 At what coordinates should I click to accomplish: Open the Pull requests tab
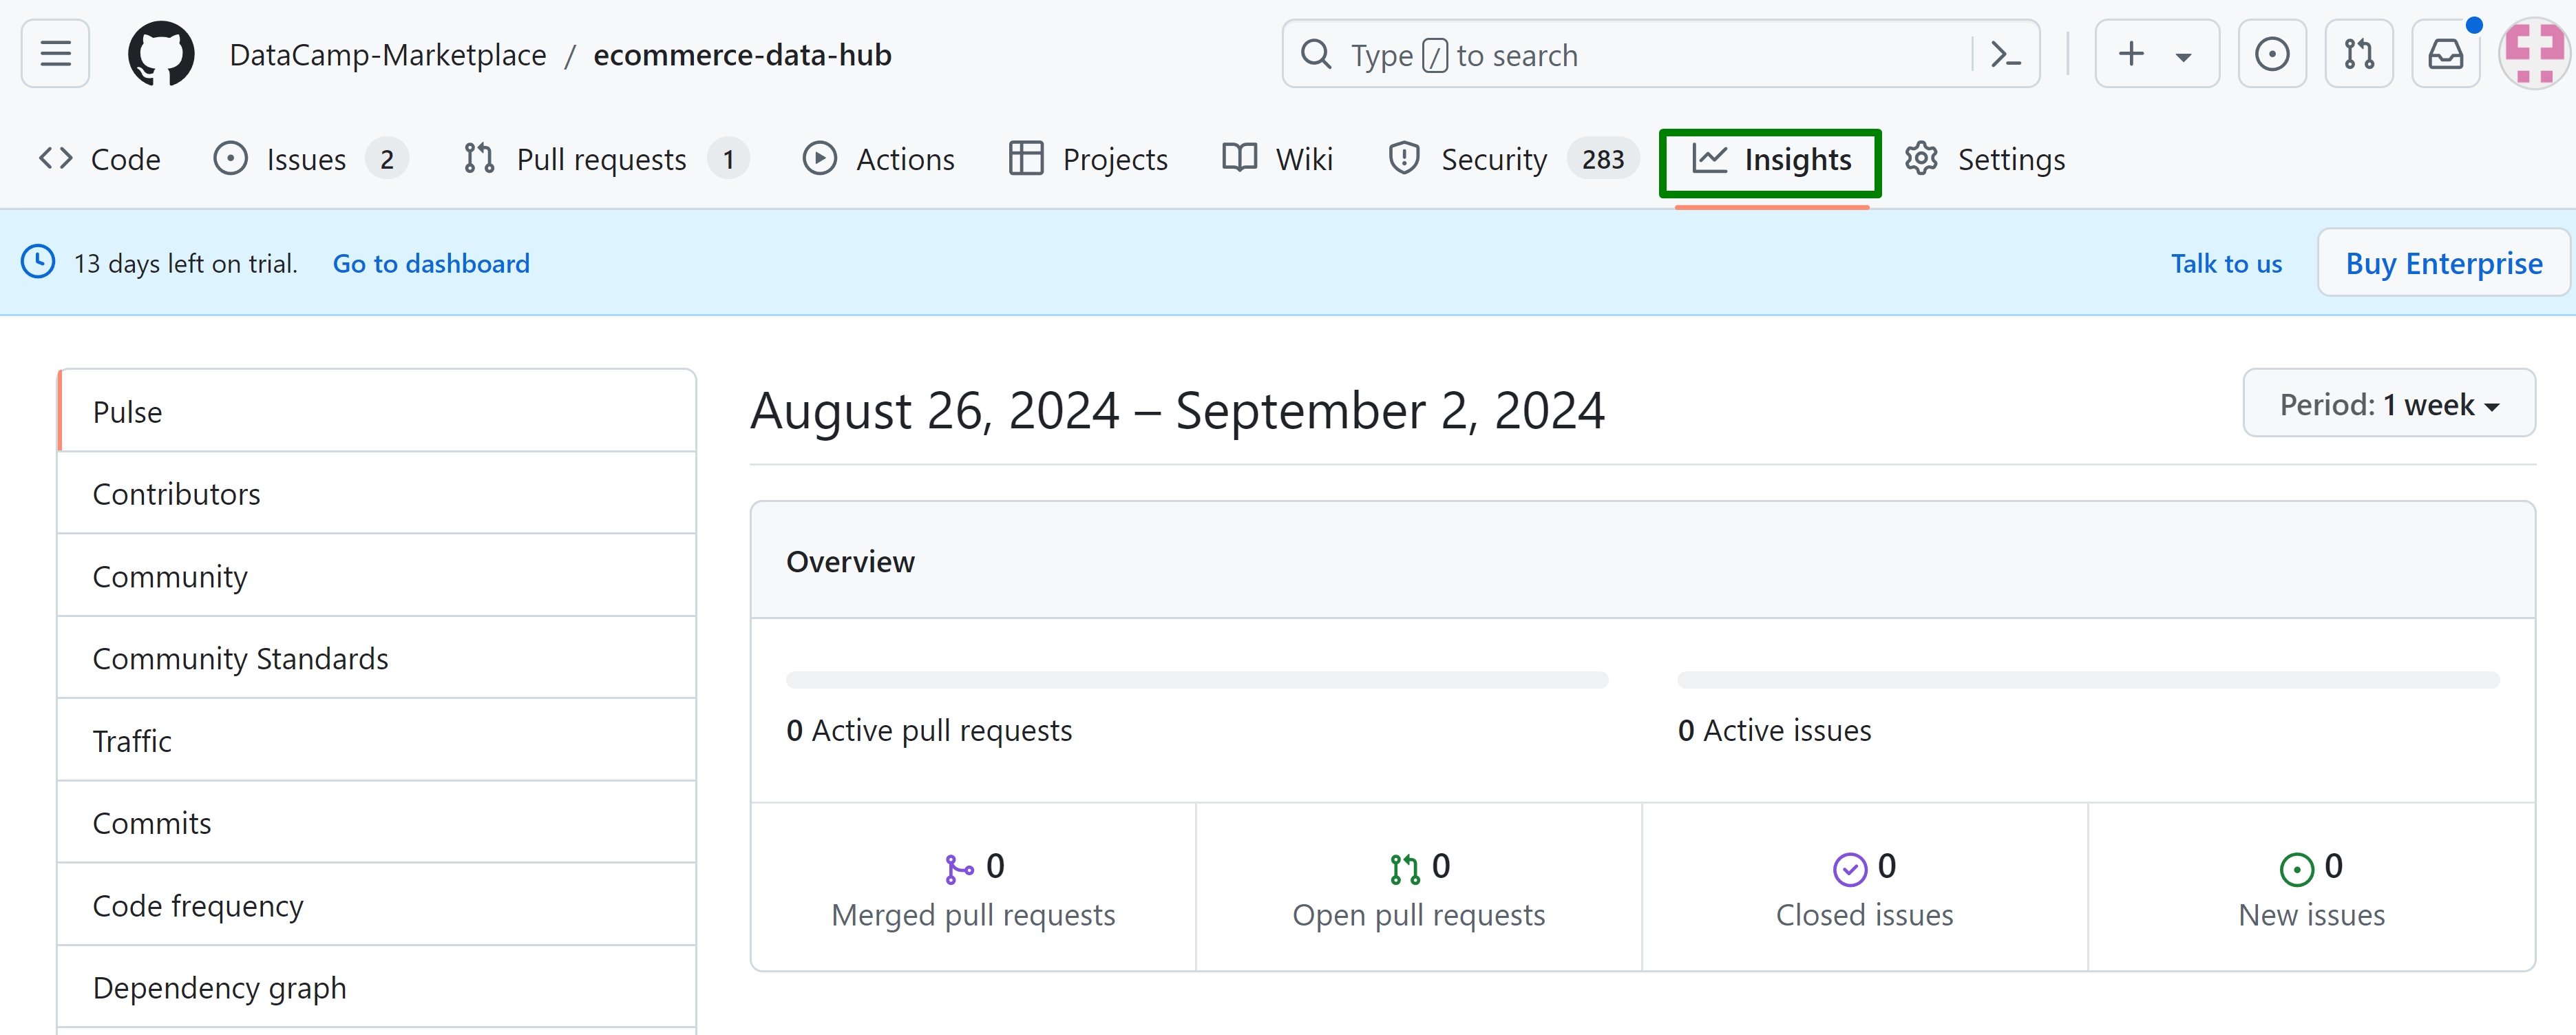tap(606, 159)
